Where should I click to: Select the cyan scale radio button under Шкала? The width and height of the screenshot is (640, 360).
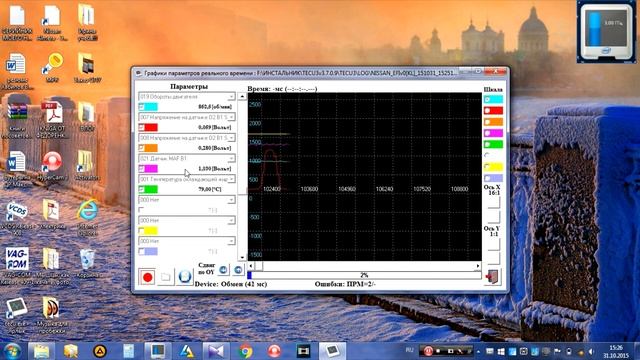point(487,99)
